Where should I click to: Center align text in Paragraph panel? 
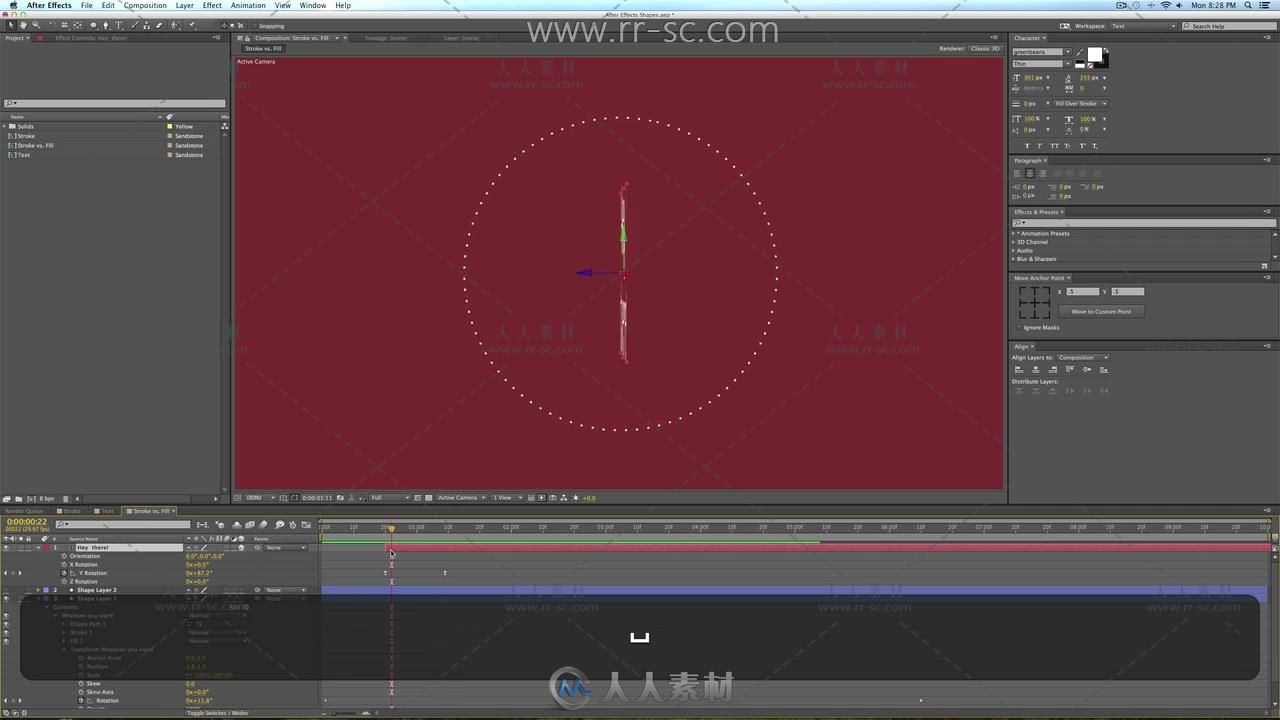click(x=1030, y=173)
